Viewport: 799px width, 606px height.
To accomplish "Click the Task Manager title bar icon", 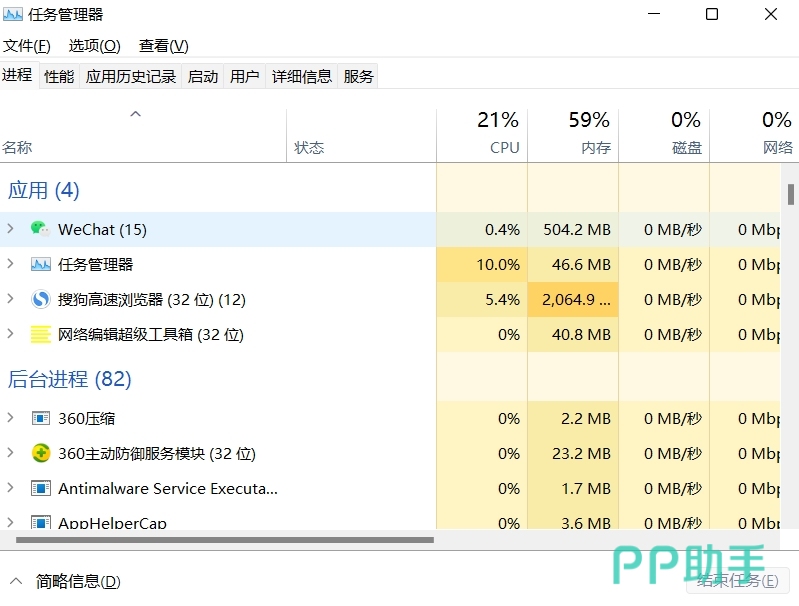I will 13,15.
